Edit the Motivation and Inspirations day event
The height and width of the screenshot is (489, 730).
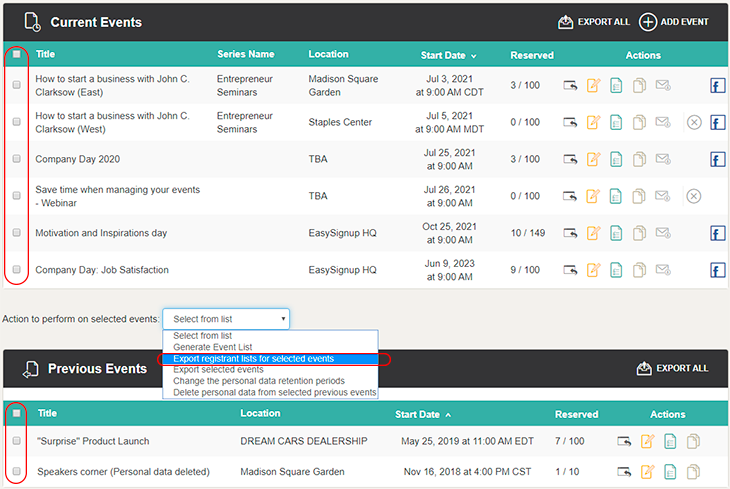click(x=593, y=232)
